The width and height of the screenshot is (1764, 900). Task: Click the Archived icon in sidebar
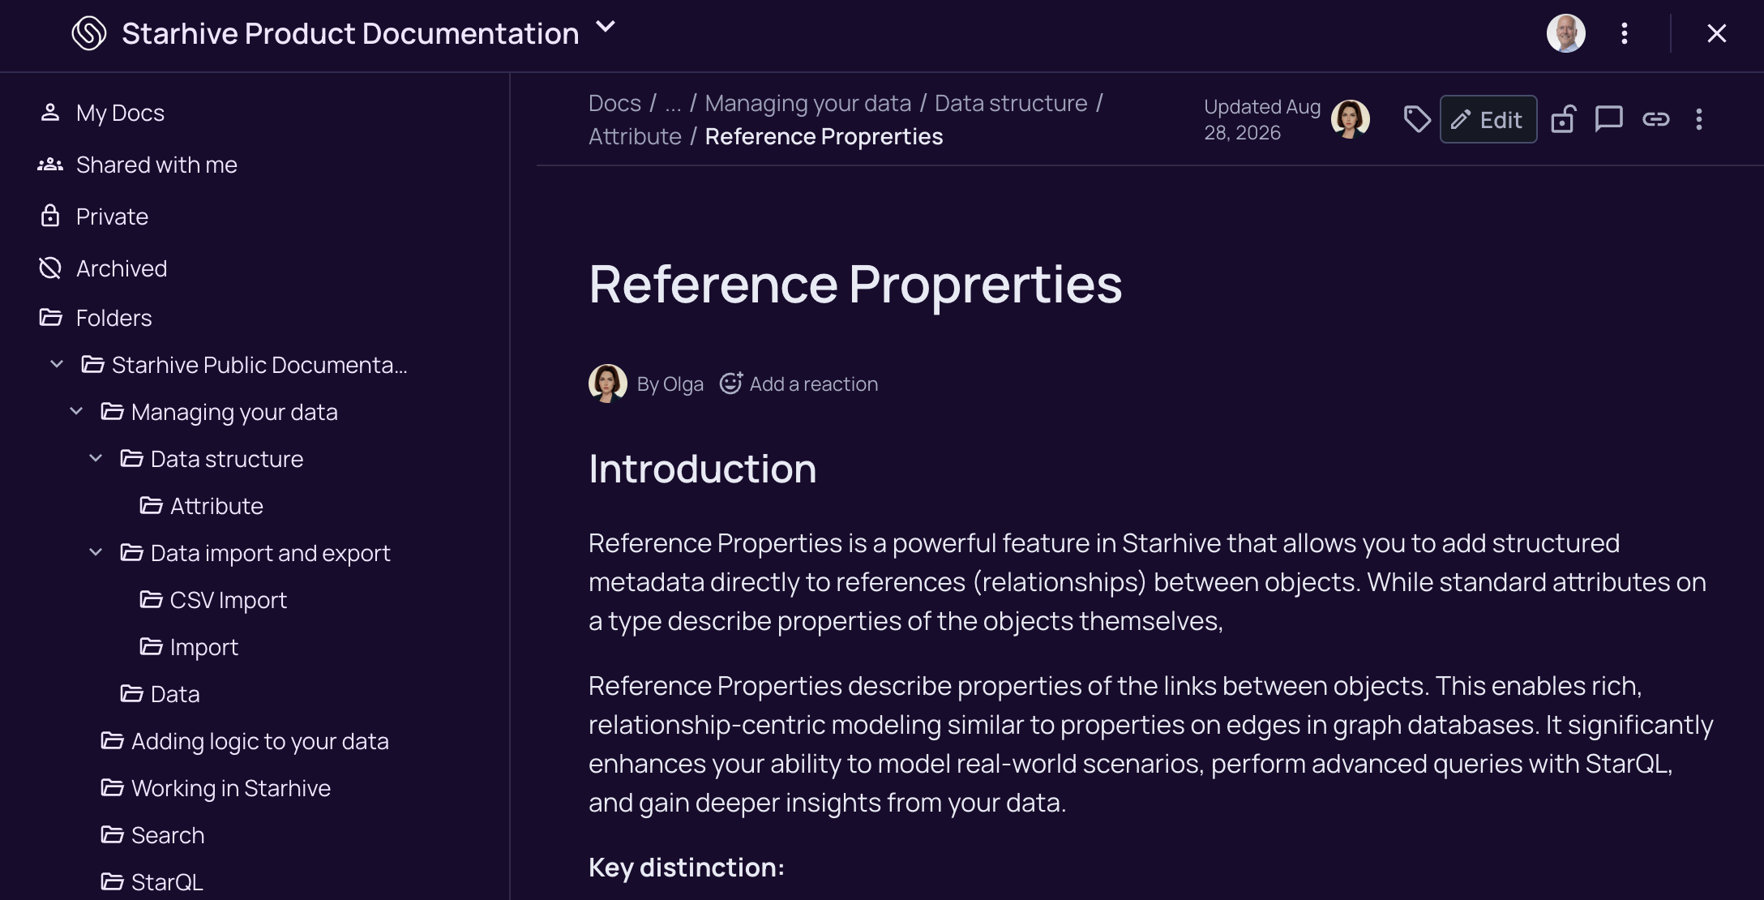[50, 268]
